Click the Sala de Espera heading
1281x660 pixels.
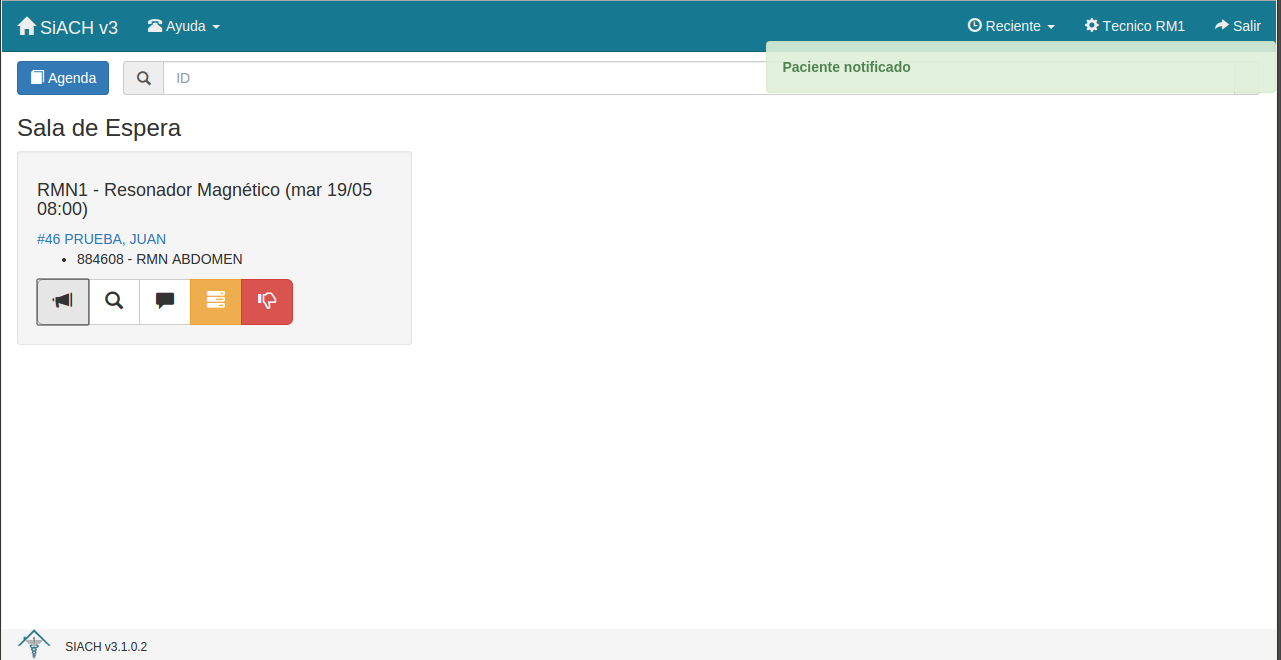99,128
